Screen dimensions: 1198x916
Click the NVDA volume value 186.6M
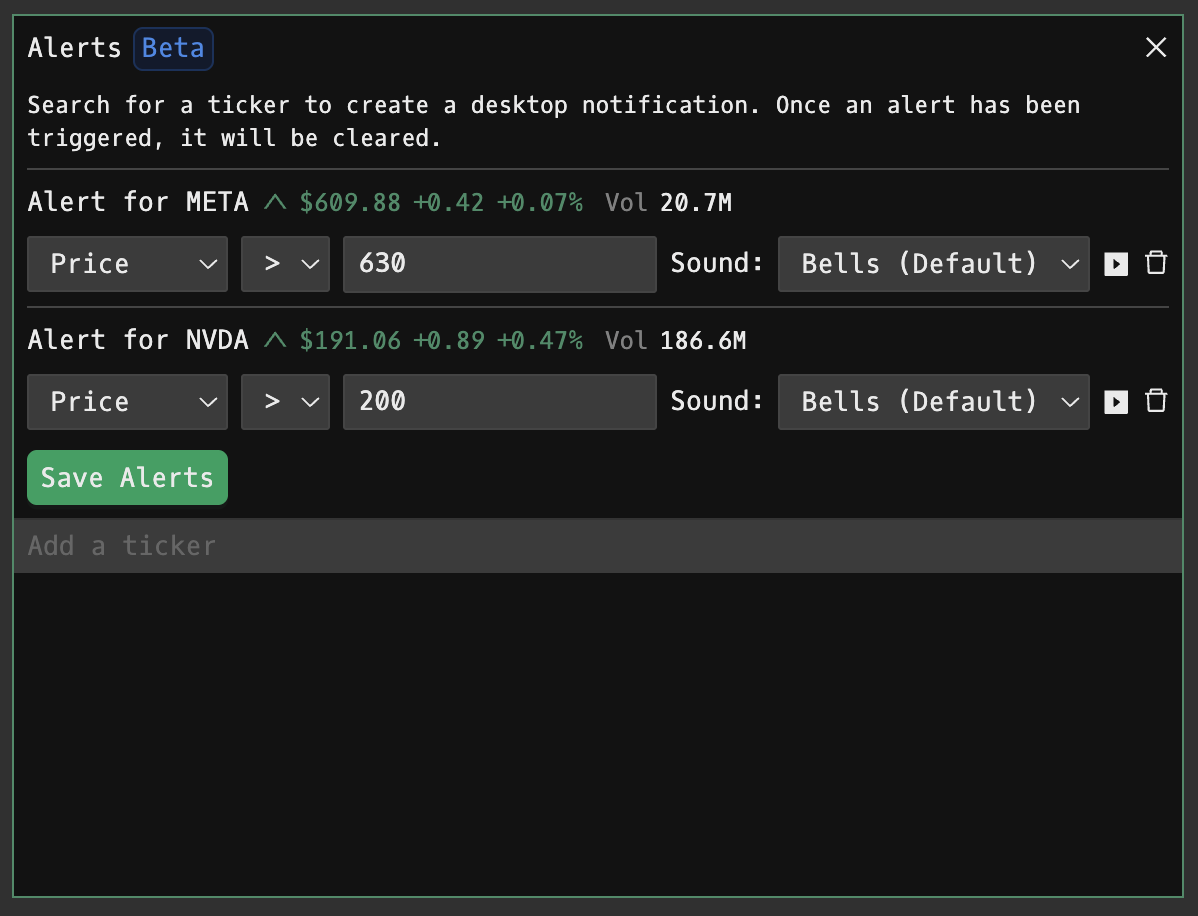tap(703, 340)
